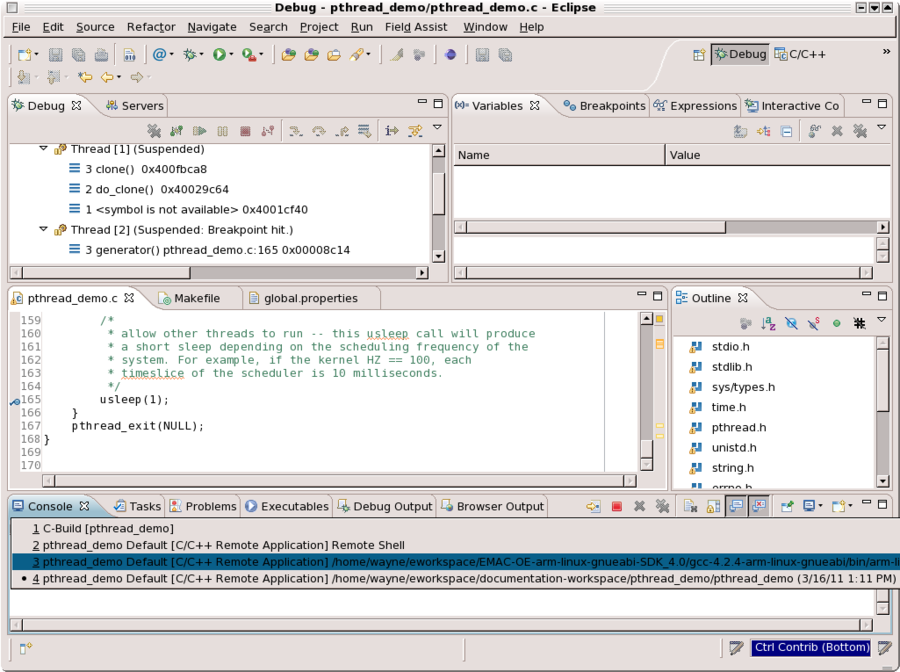The width and height of the screenshot is (900, 672).
Task: Collapse all entries in Variables view
Action: (x=786, y=130)
